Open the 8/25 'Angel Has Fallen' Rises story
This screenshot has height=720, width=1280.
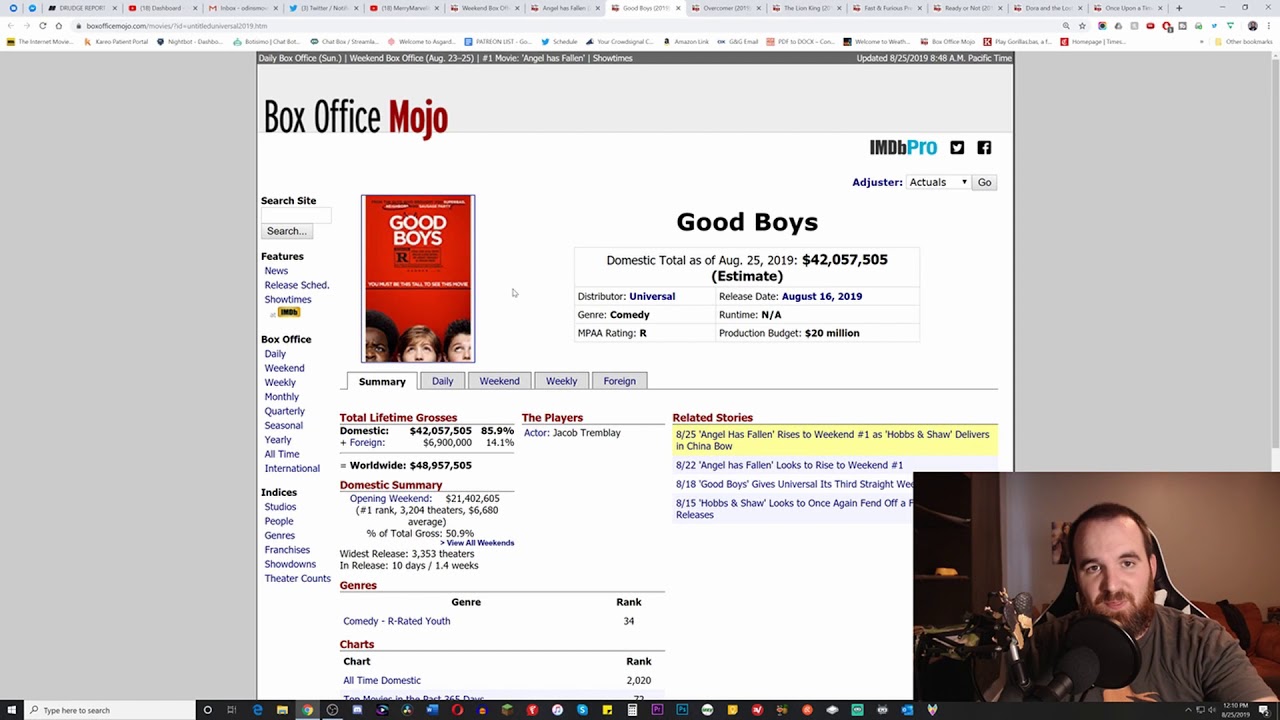pos(832,440)
